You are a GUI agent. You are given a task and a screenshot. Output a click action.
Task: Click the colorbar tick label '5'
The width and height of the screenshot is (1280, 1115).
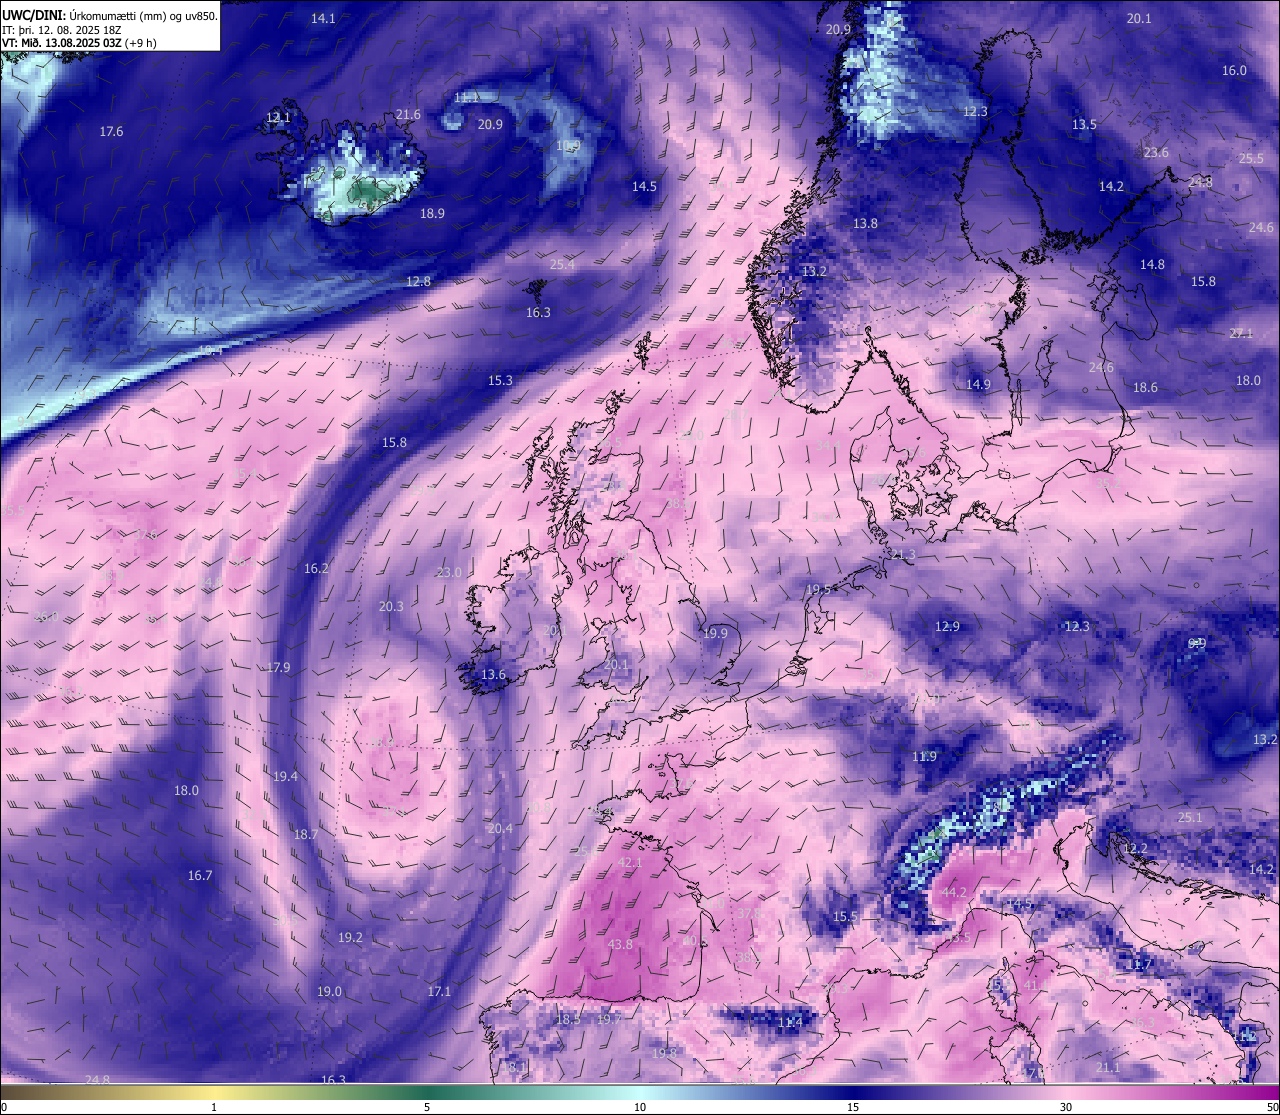(x=427, y=1107)
